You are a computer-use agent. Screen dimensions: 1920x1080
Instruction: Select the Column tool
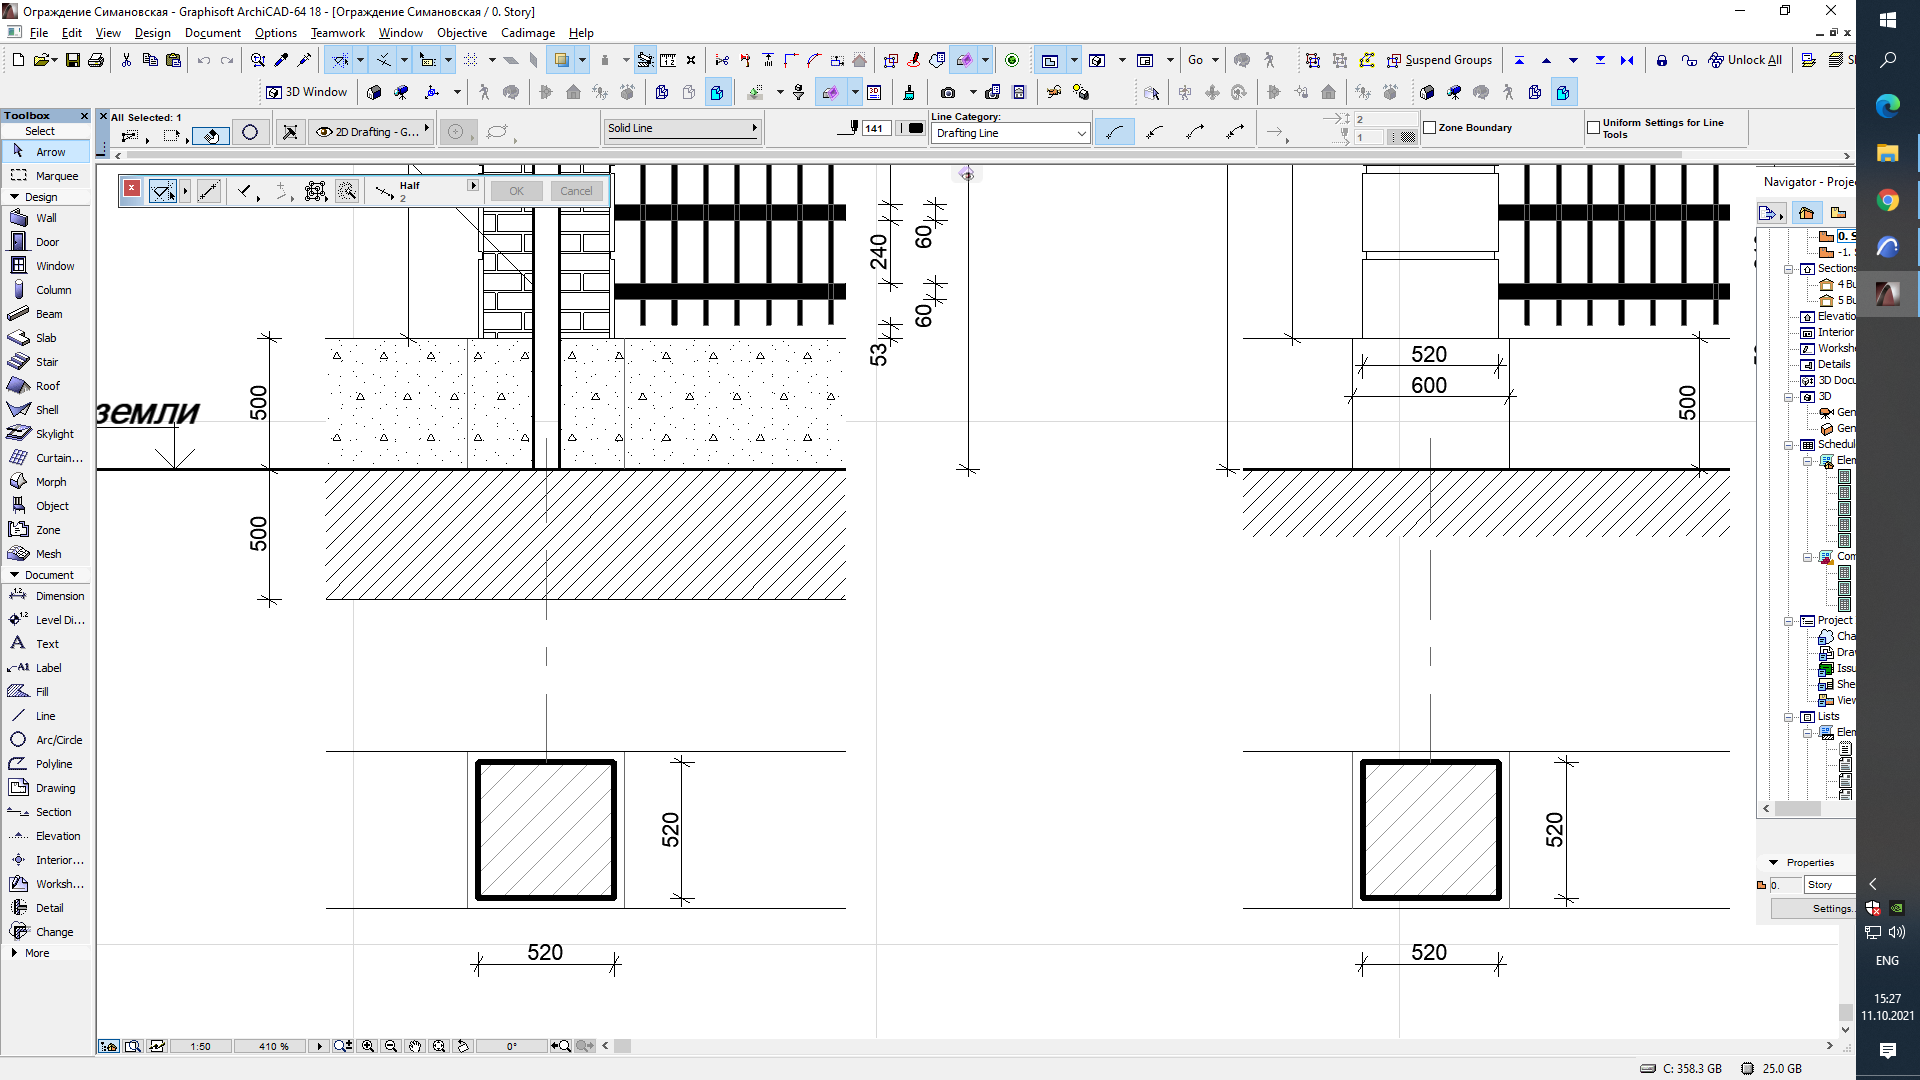(46, 290)
